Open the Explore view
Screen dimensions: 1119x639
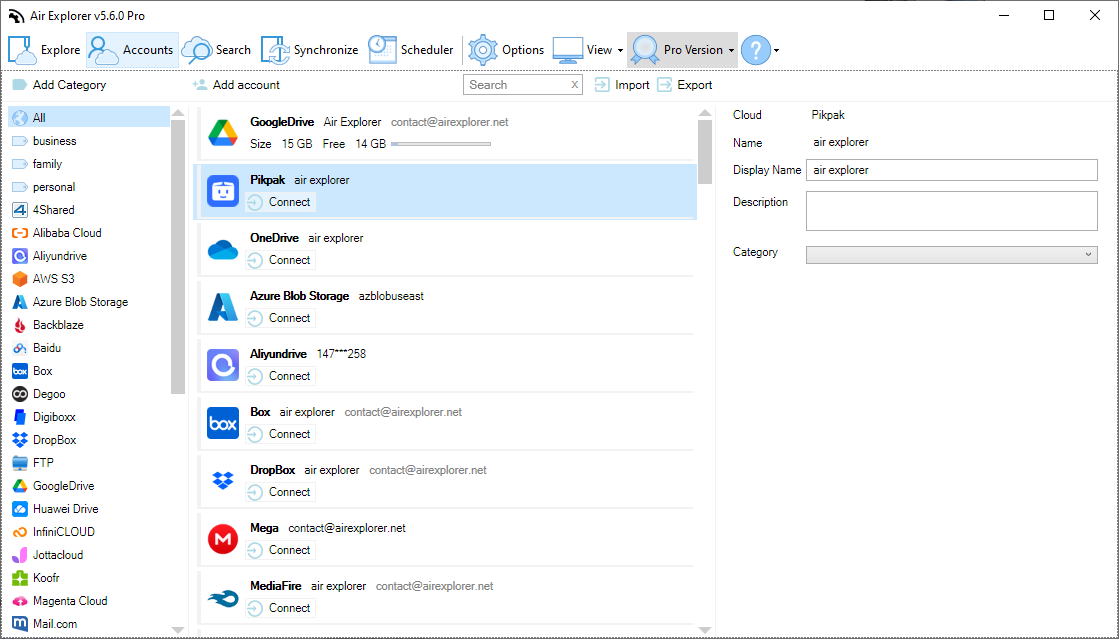(44, 49)
